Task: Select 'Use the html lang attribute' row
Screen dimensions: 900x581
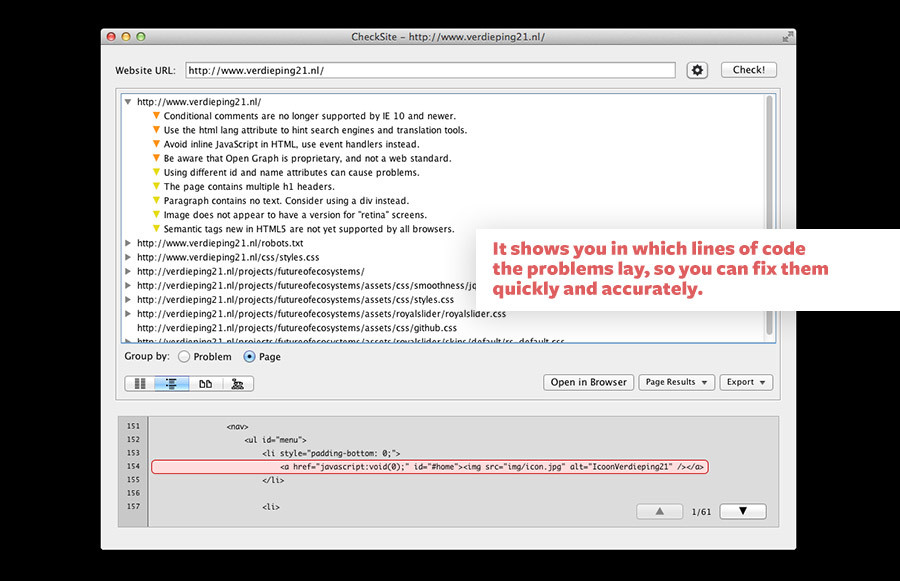Action: [315, 130]
